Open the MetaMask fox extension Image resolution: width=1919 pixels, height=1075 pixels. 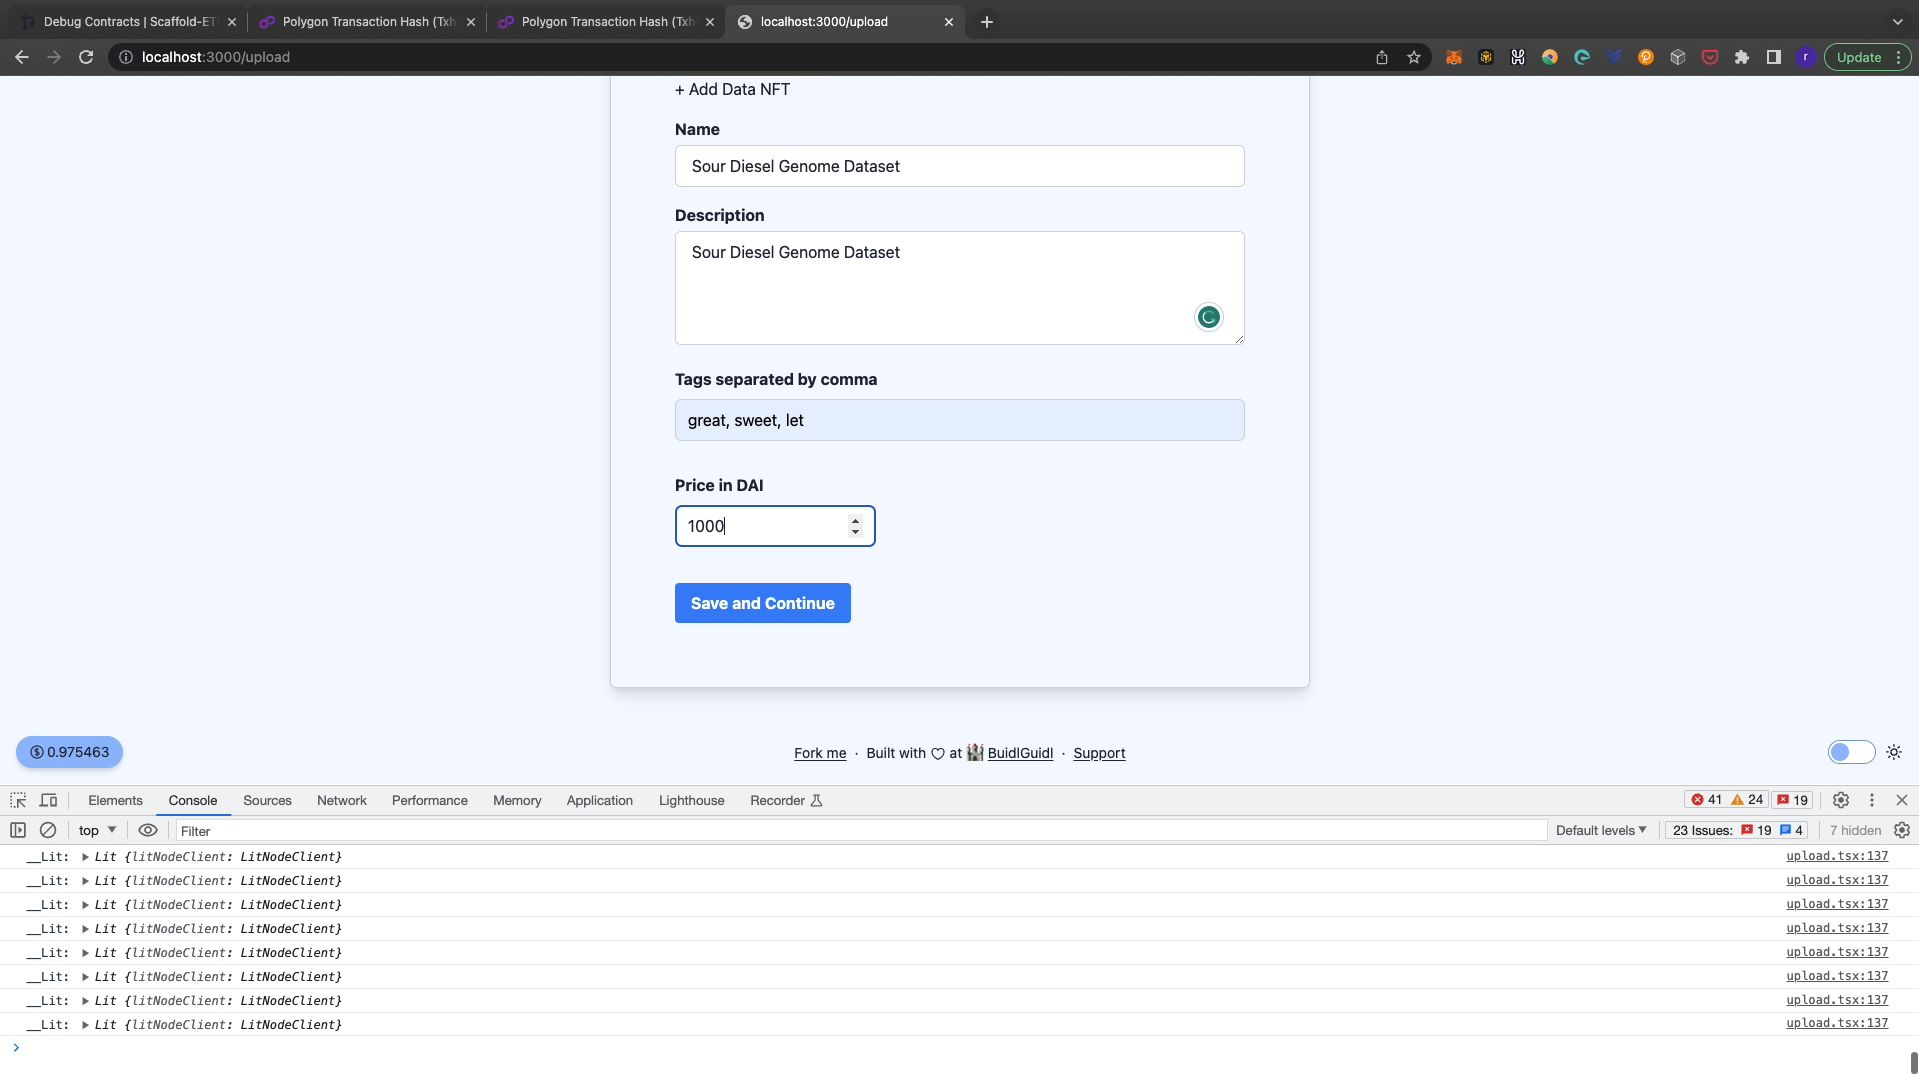pyautogui.click(x=1454, y=57)
